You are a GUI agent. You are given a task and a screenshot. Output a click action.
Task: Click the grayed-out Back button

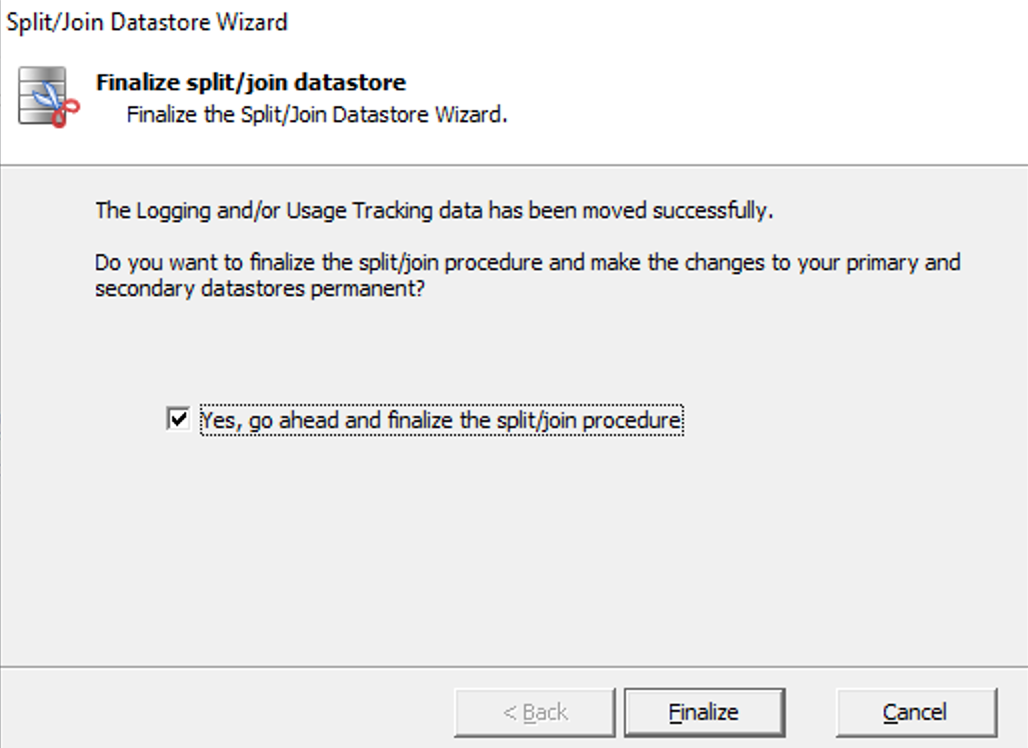tap(535, 712)
